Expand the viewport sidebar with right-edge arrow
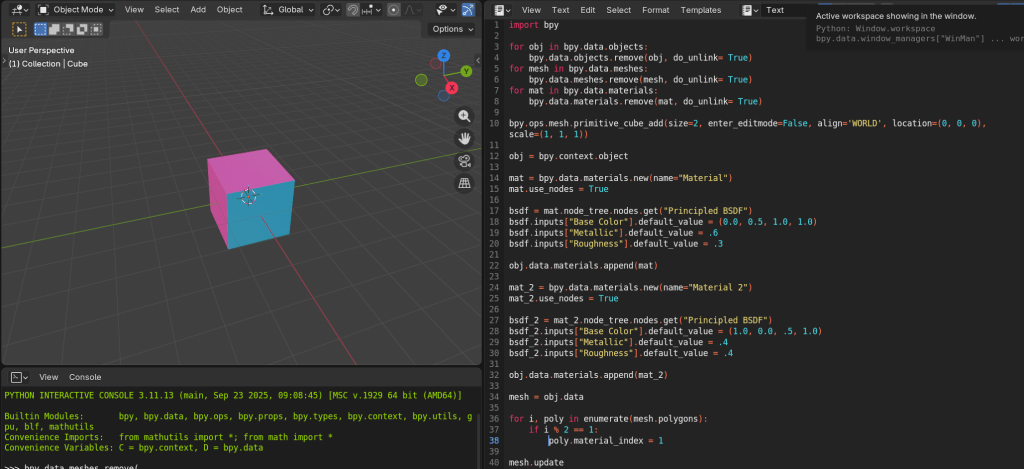This screenshot has height=469, width=1024. tap(477, 60)
